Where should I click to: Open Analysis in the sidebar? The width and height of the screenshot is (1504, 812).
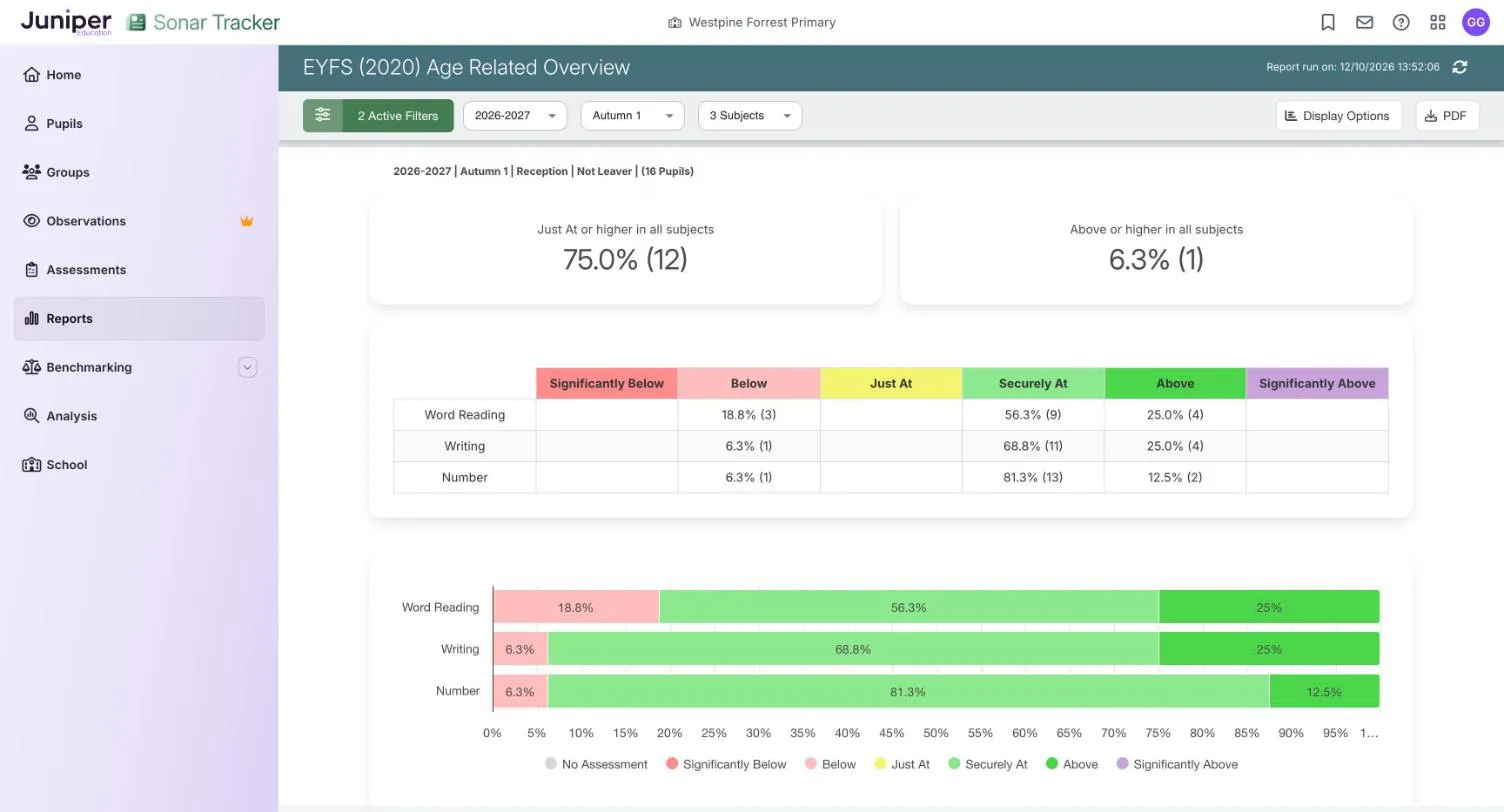(139, 416)
